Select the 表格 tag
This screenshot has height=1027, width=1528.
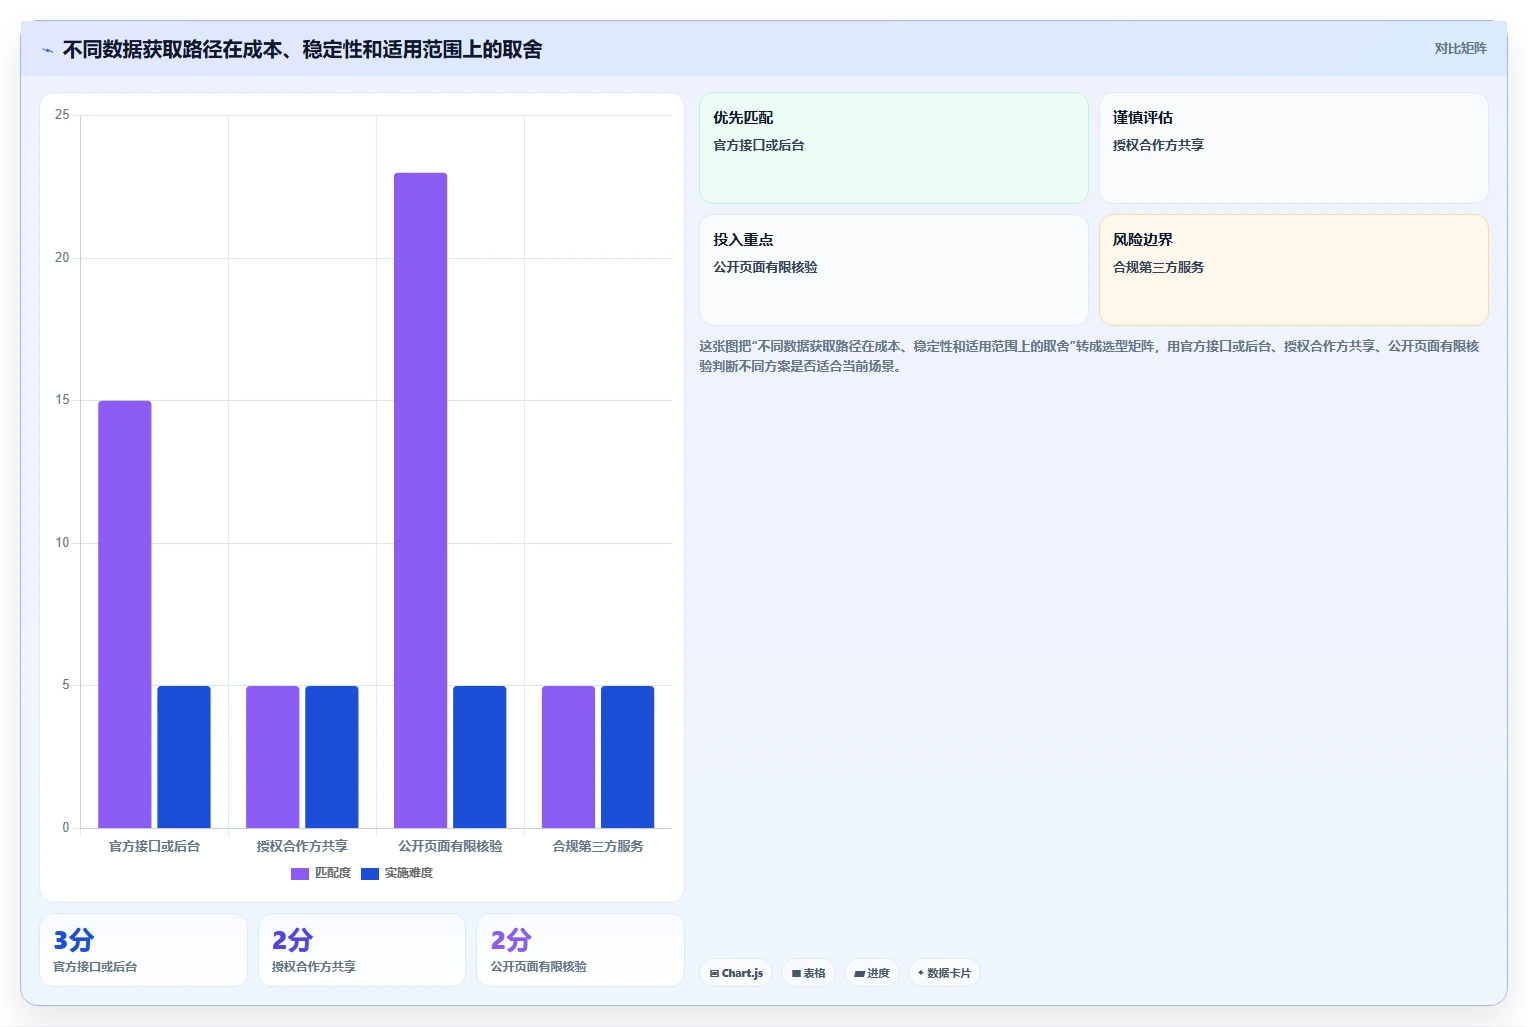[808, 973]
